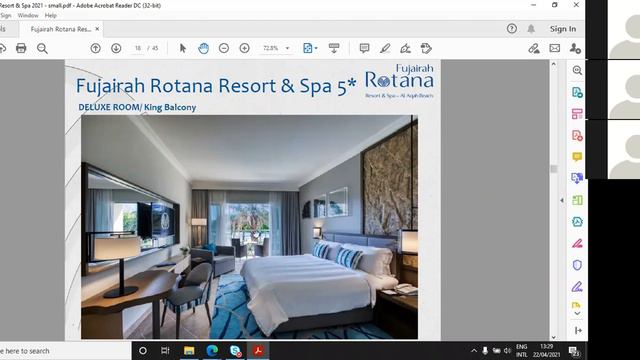Open Combine Files tool in right pane
640x360 pixels.
click(577, 178)
